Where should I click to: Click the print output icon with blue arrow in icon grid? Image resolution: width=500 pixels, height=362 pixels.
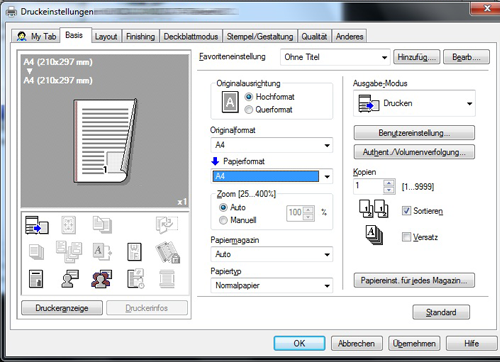pyautogui.click(x=37, y=225)
